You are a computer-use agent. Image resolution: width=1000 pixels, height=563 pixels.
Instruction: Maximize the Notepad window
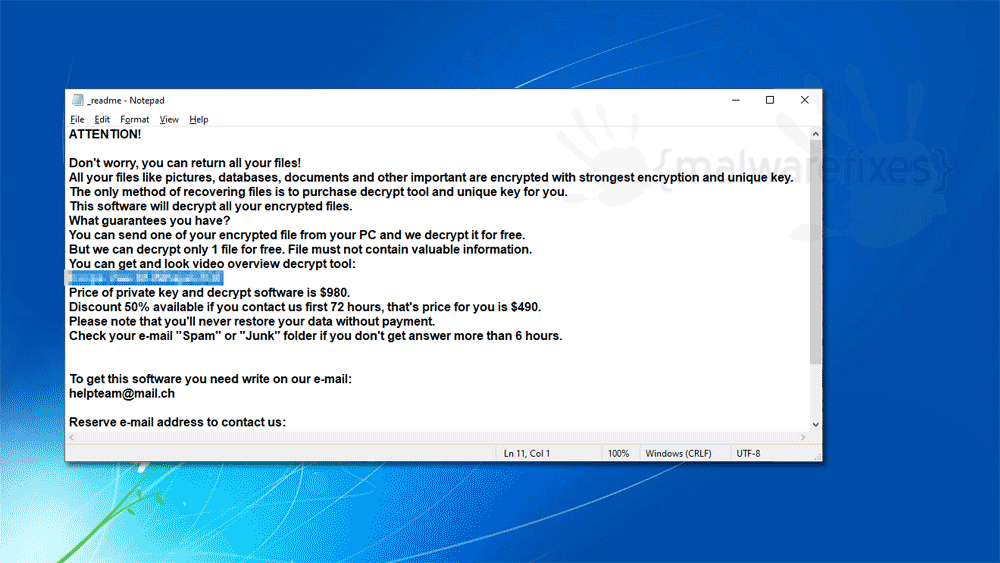tap(770, 100)
